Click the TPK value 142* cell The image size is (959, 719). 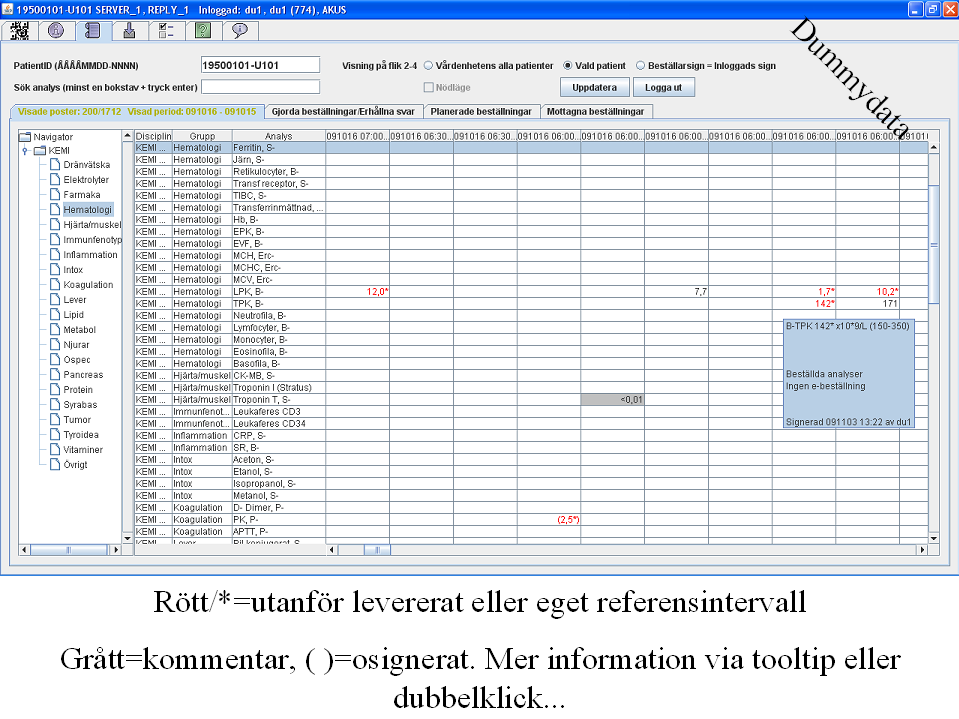coord(804,304)
